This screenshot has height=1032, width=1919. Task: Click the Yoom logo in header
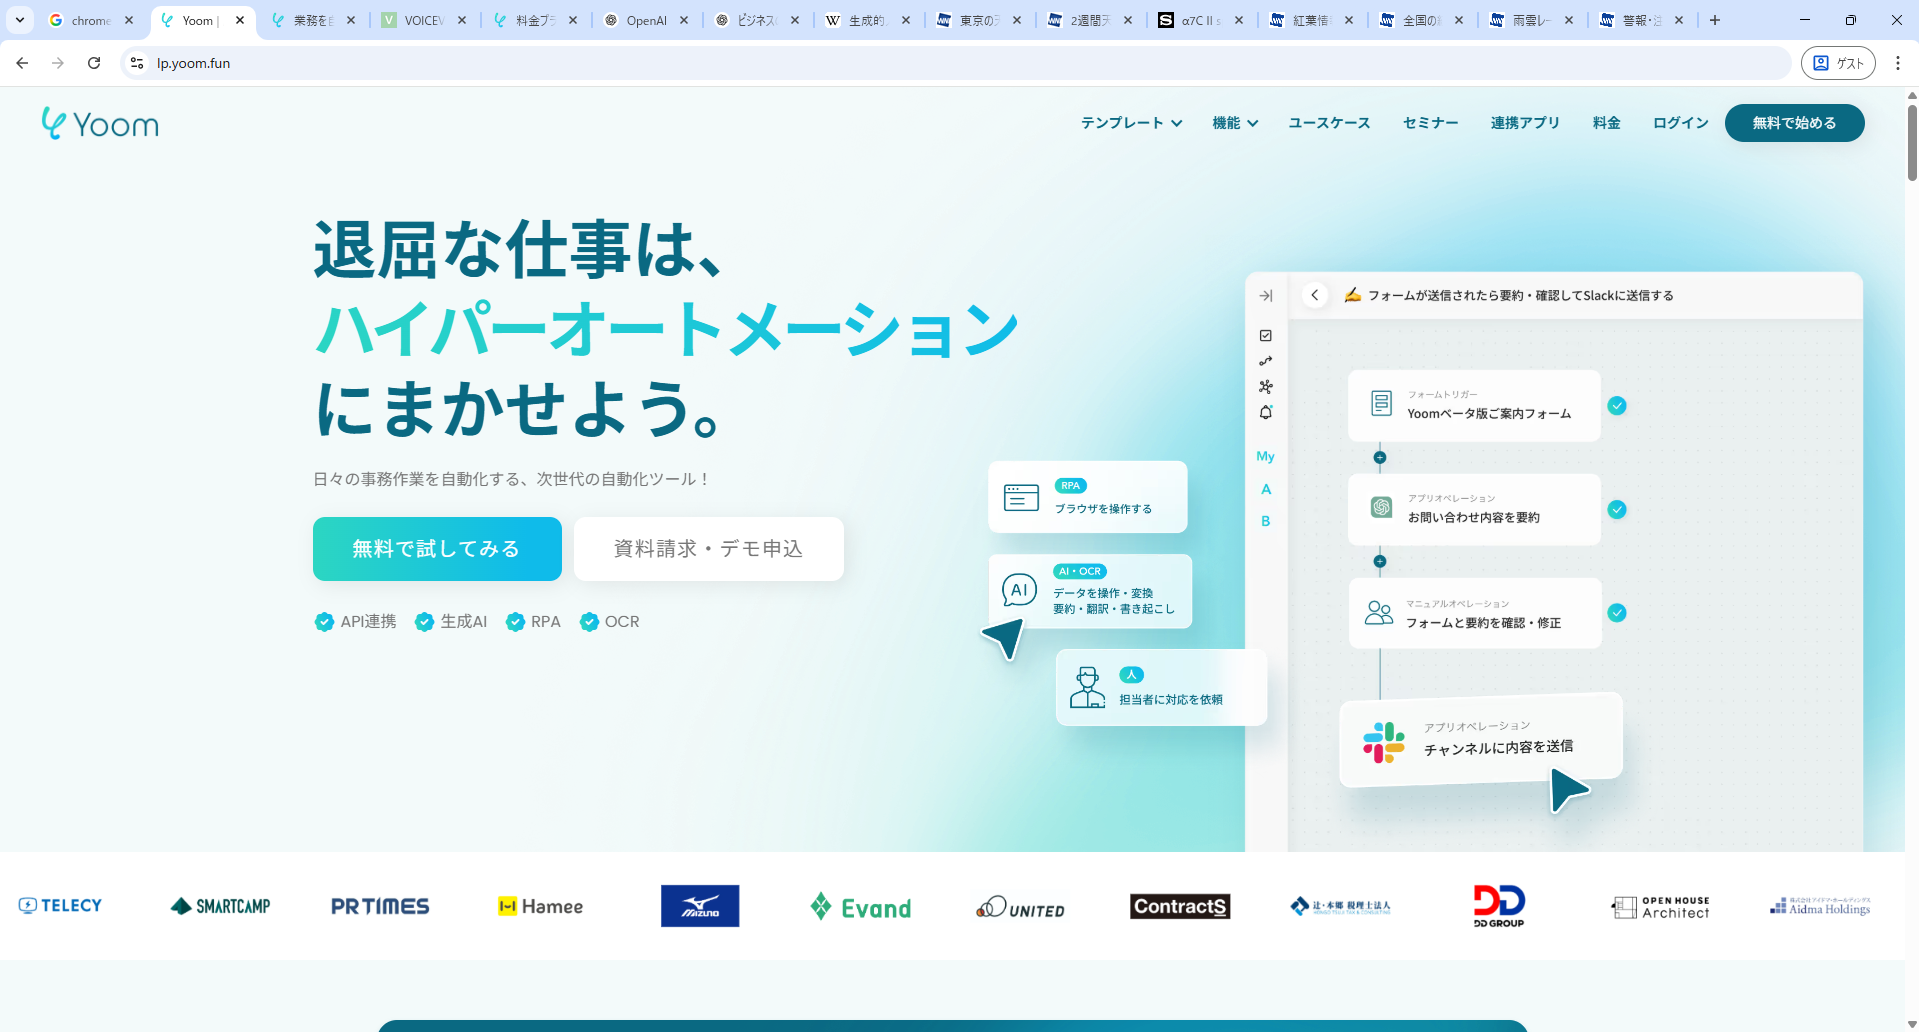[x=100, y=124]
